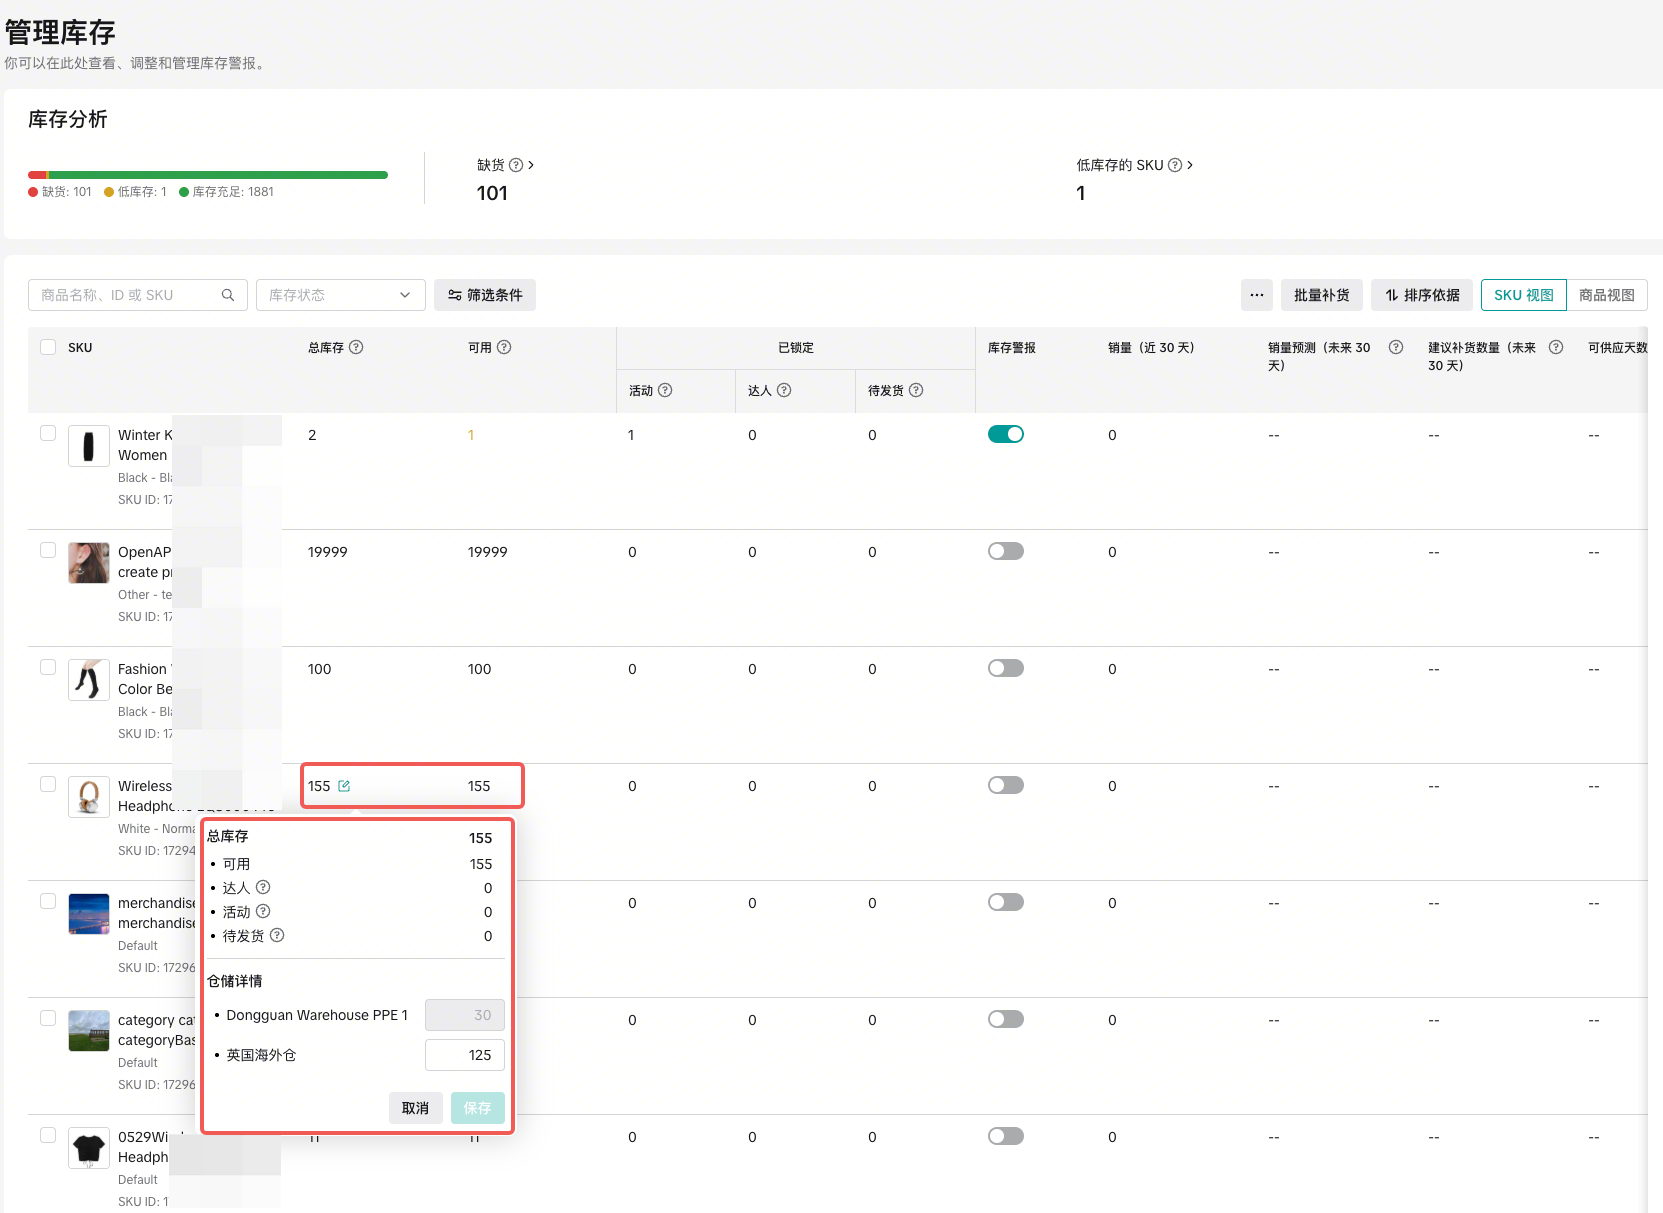Select the SKU 视图 tab
Viewport: 1663px width, 1213px height.
click(x=1523, y=295)
